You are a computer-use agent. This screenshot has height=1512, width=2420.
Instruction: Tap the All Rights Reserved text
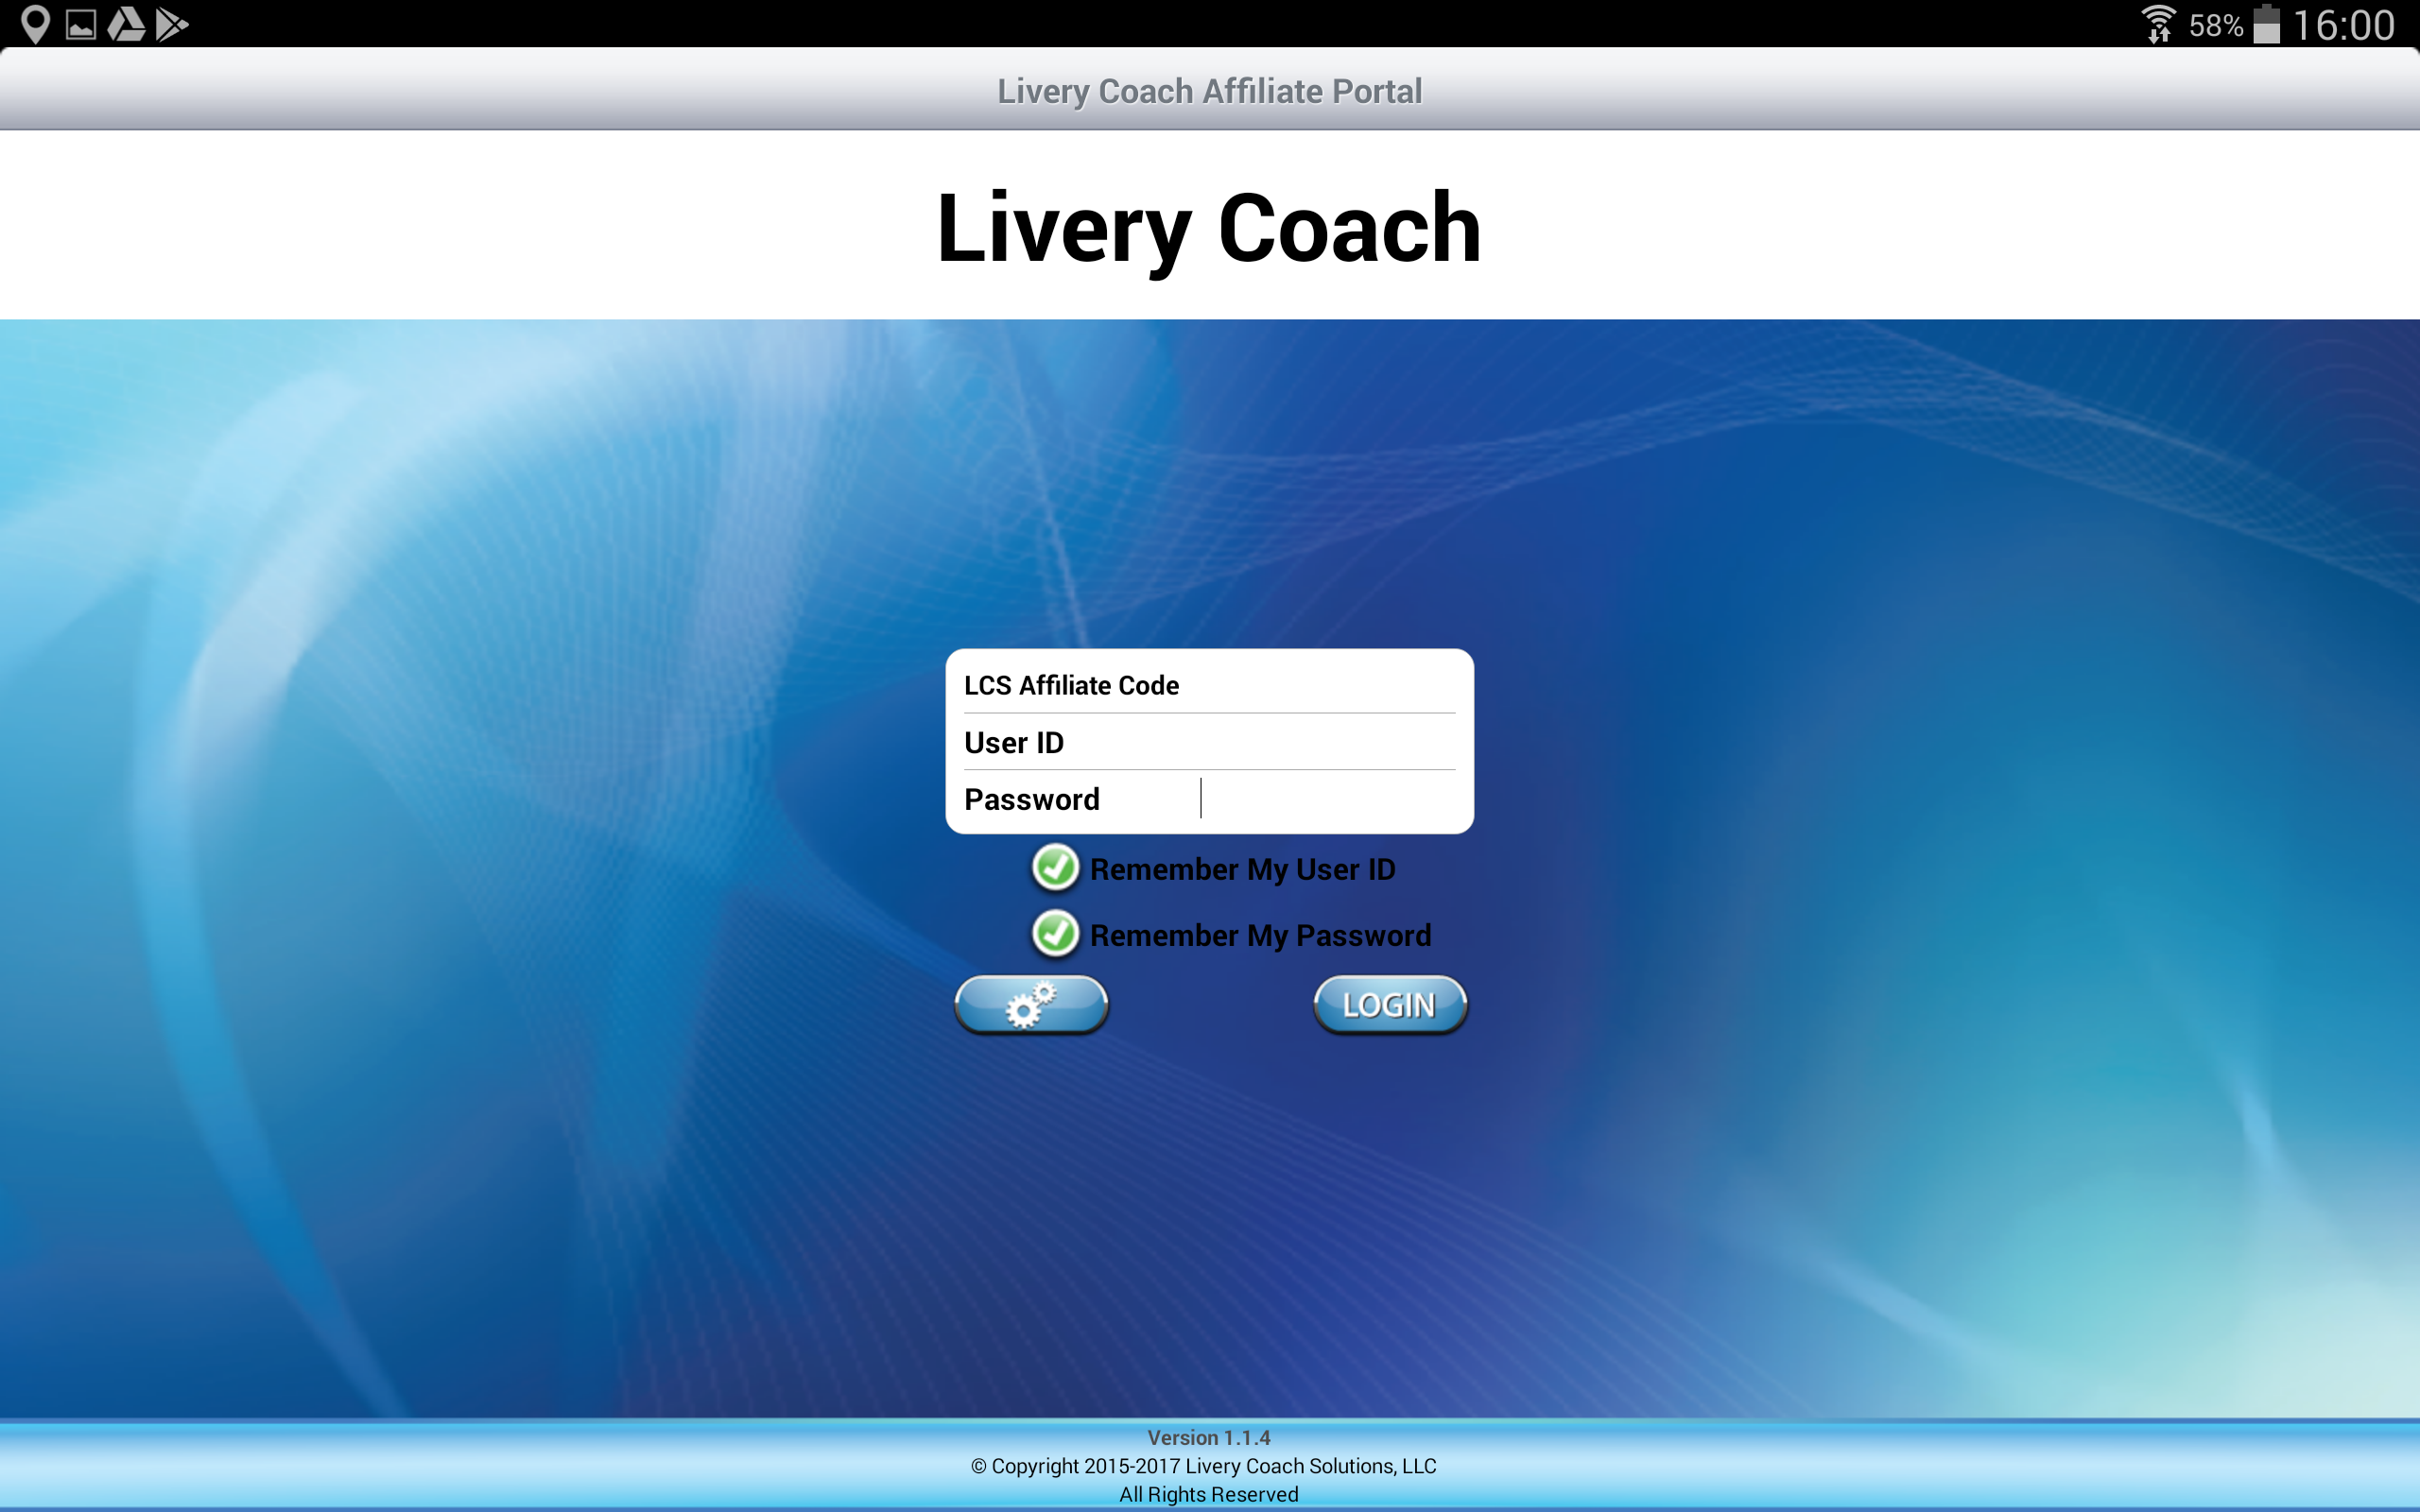1209,1494
